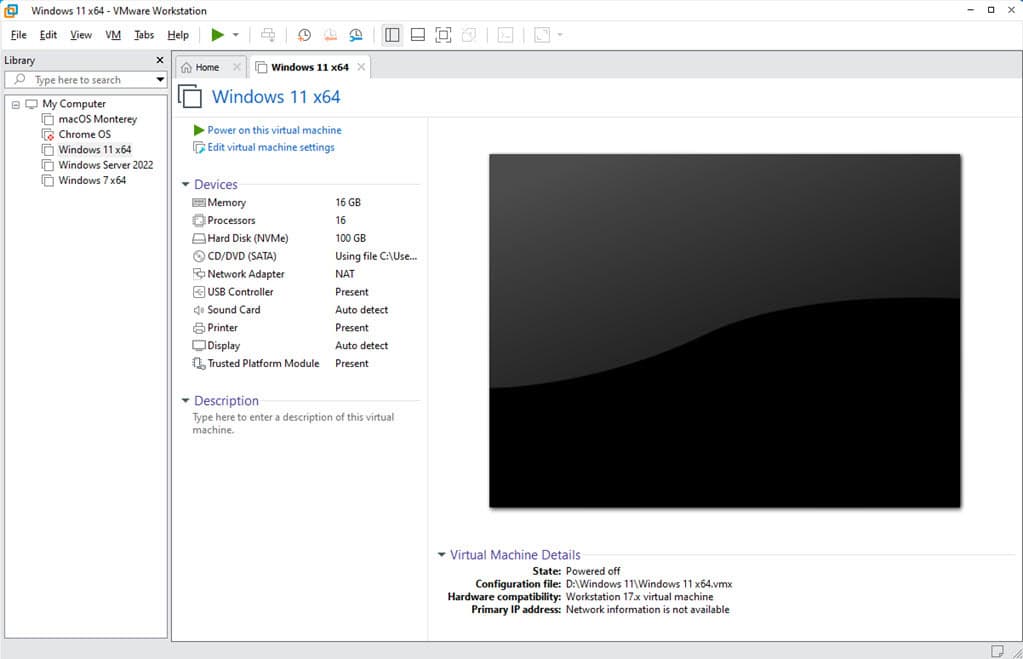The width and height of the screenshot is (1023, 659).
Task: Switch to the Windows 11 x64 tab
Action: tap(310, 67)
